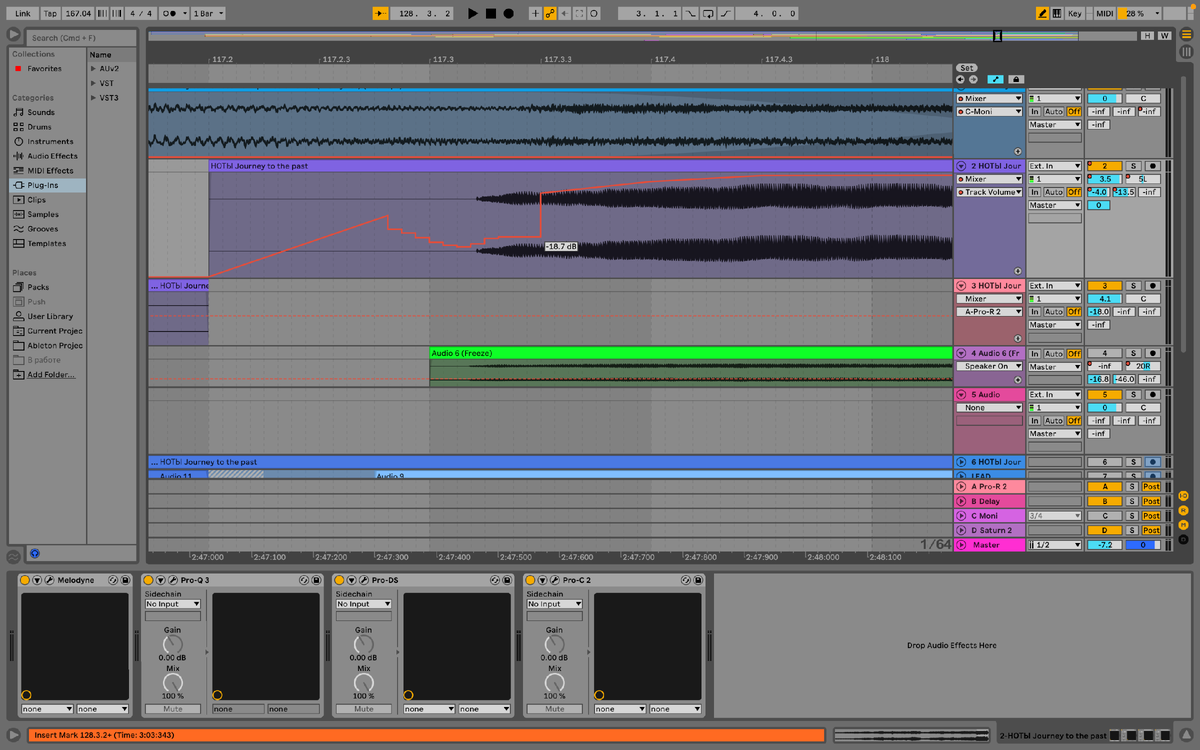This screenshot has height=750, width=1200.
Task: Open the Sounds category
Action: click(41, 112)
